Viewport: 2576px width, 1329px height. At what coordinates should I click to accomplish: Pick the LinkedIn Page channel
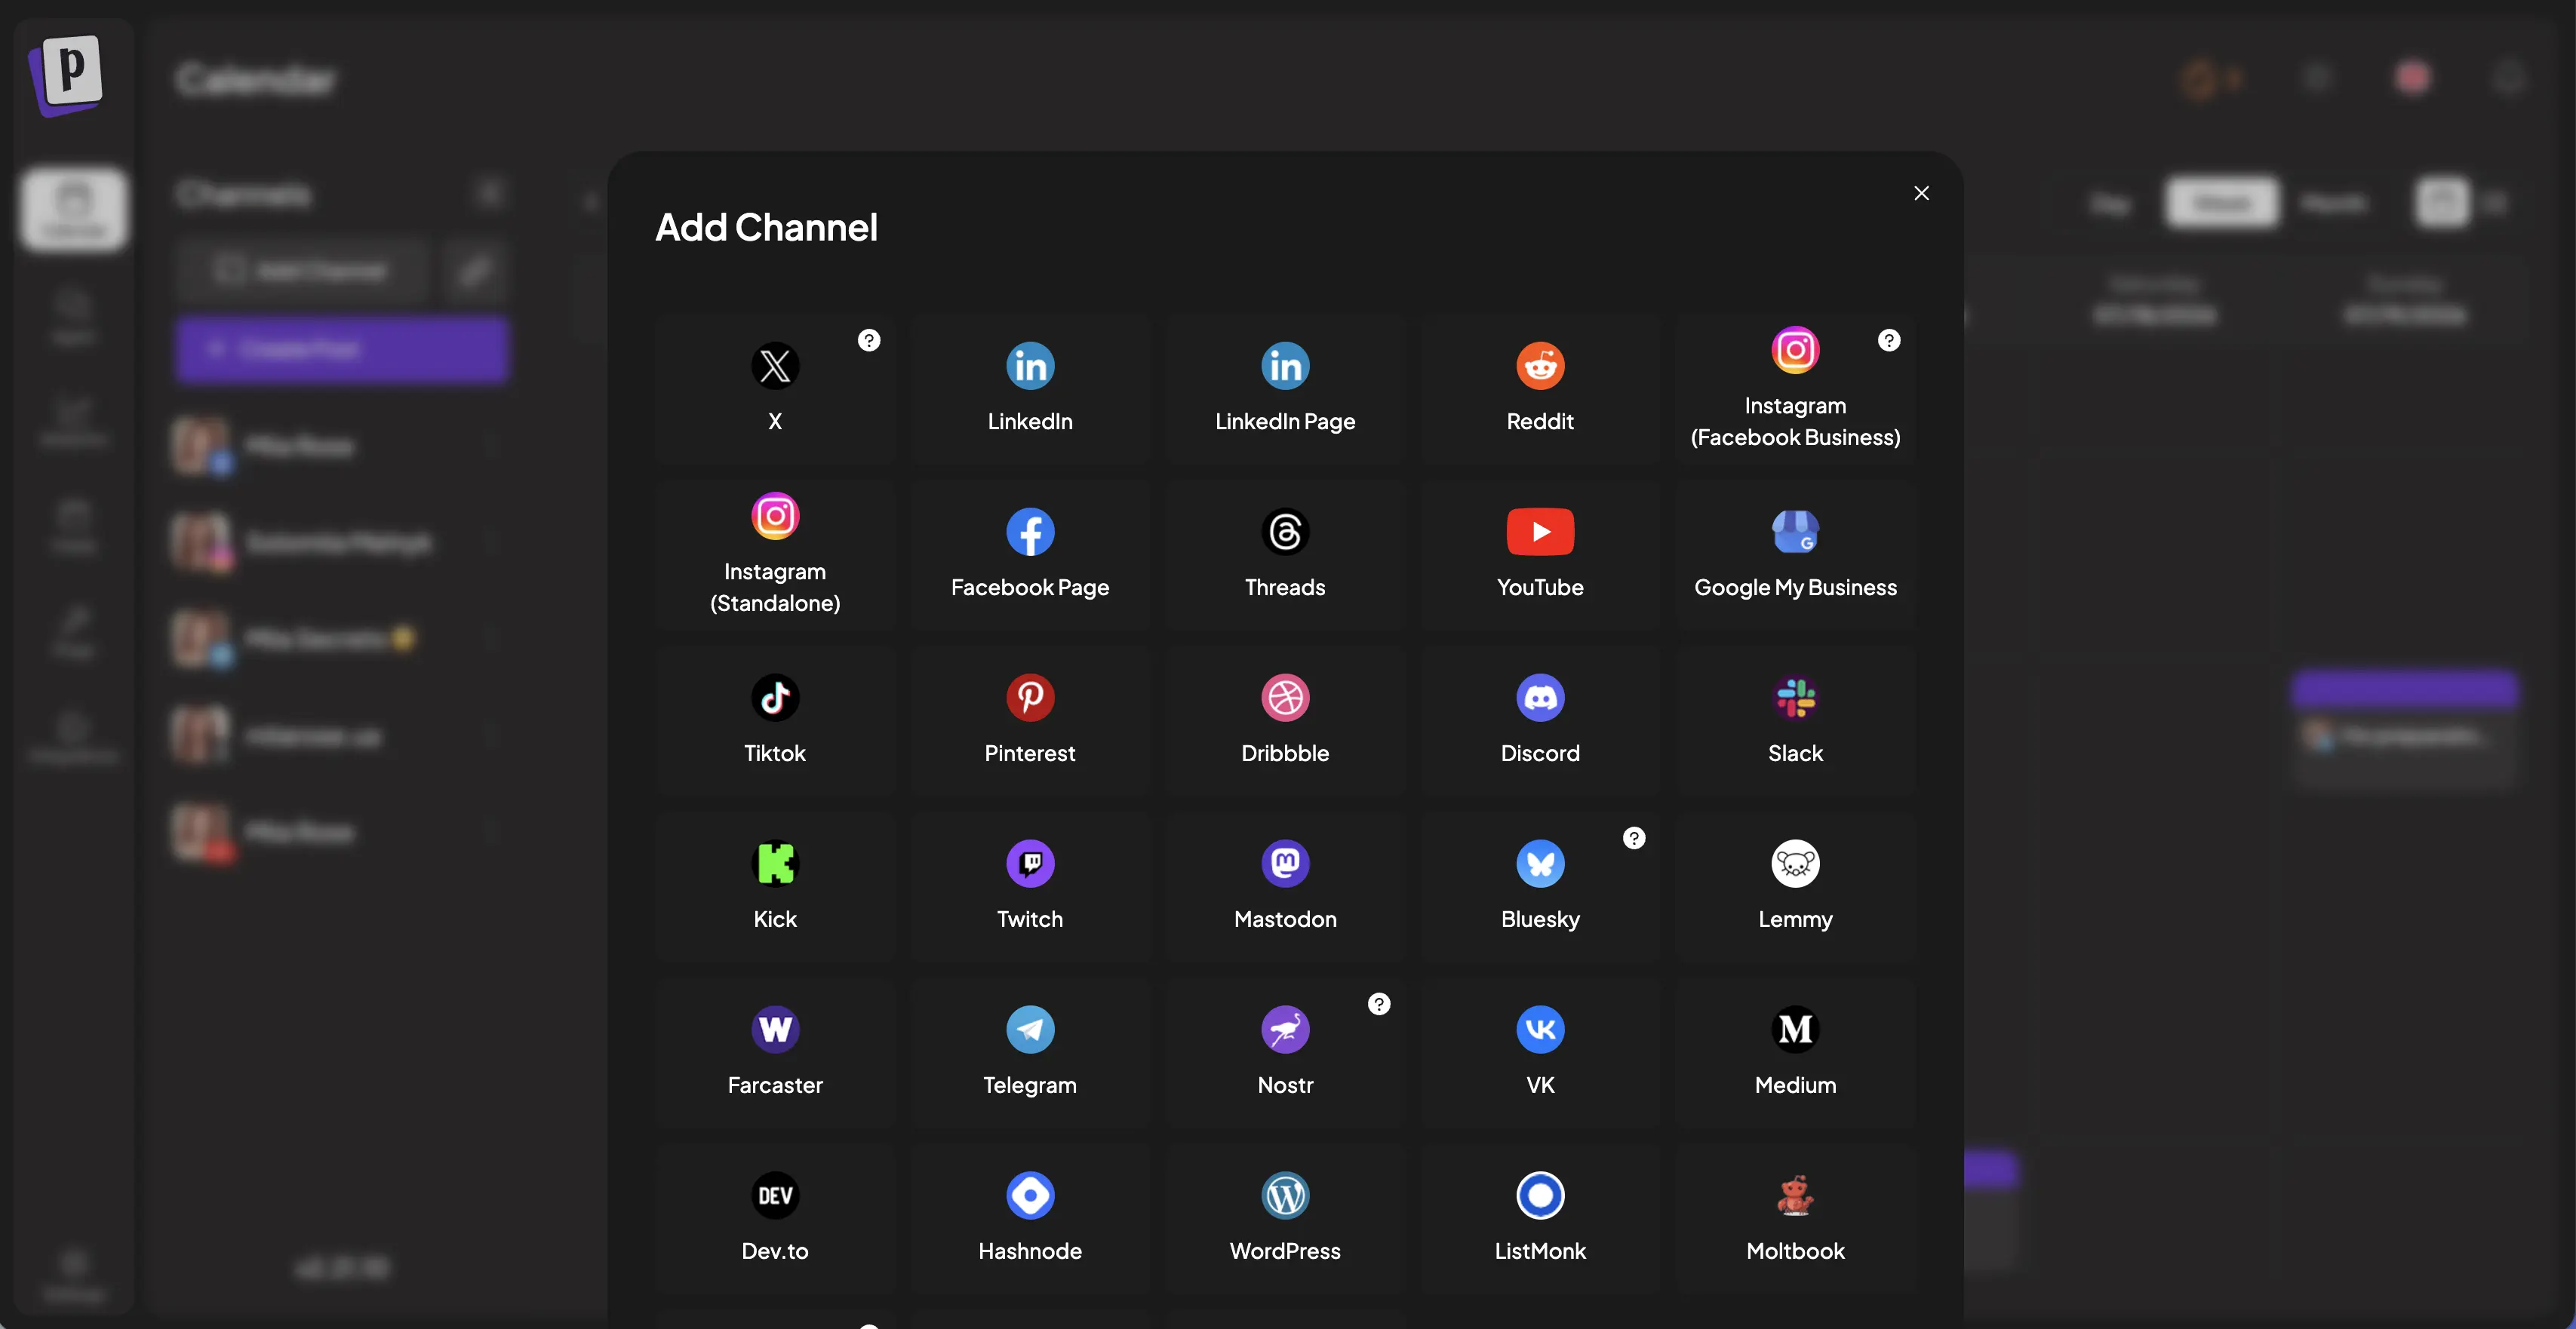1285,389
